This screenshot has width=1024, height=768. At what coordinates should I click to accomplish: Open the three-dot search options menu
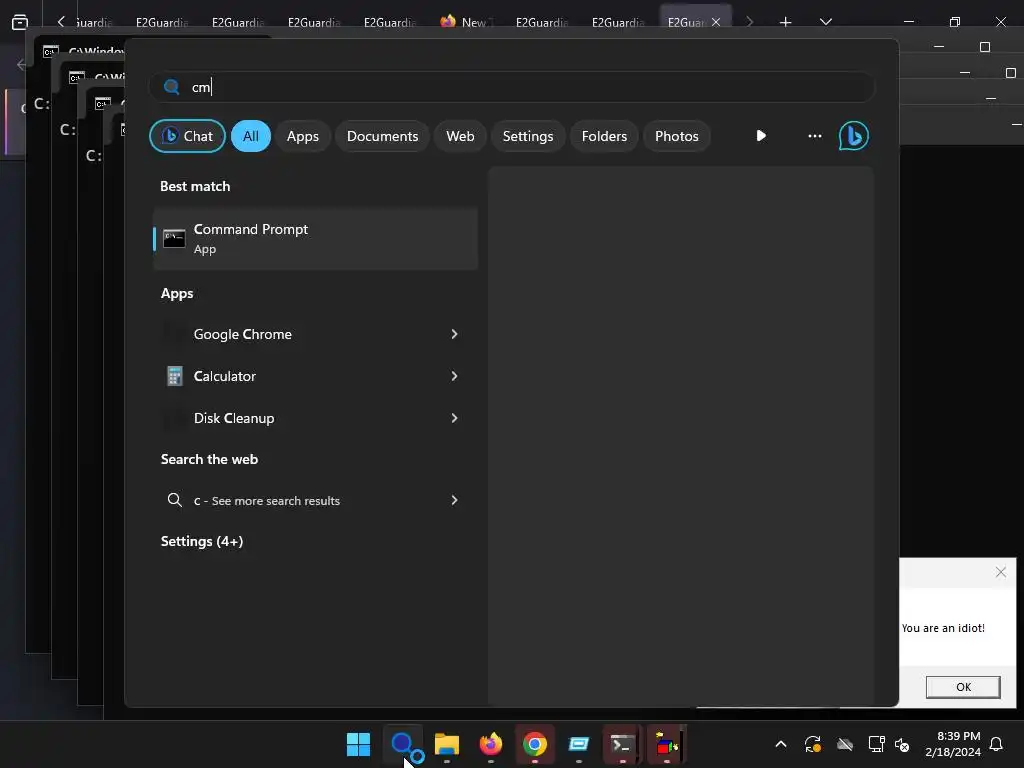(814, 136)
